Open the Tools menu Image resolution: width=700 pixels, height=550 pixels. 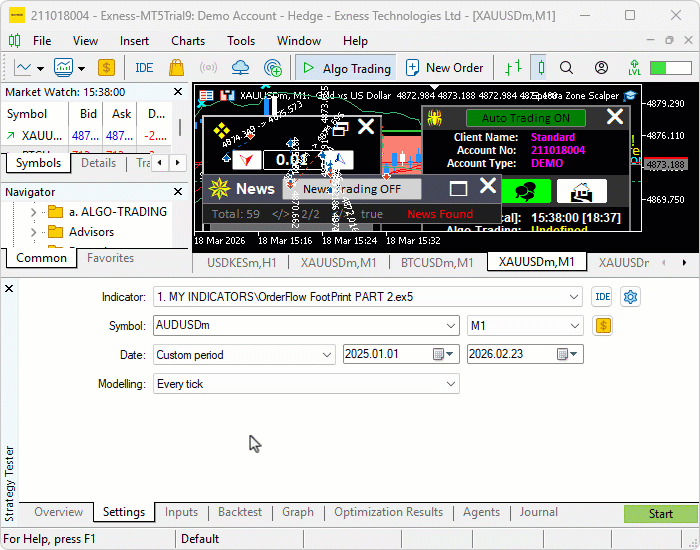[241, 41]
